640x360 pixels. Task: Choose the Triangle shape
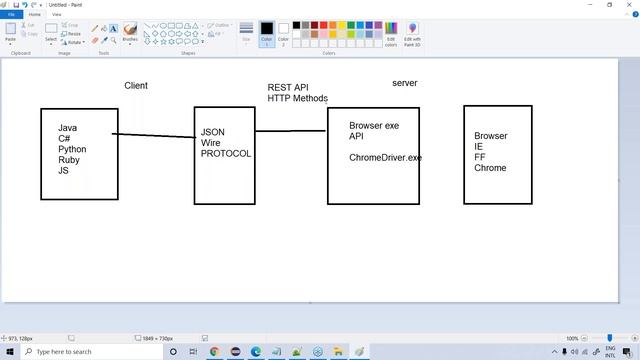tap(196, 26)
